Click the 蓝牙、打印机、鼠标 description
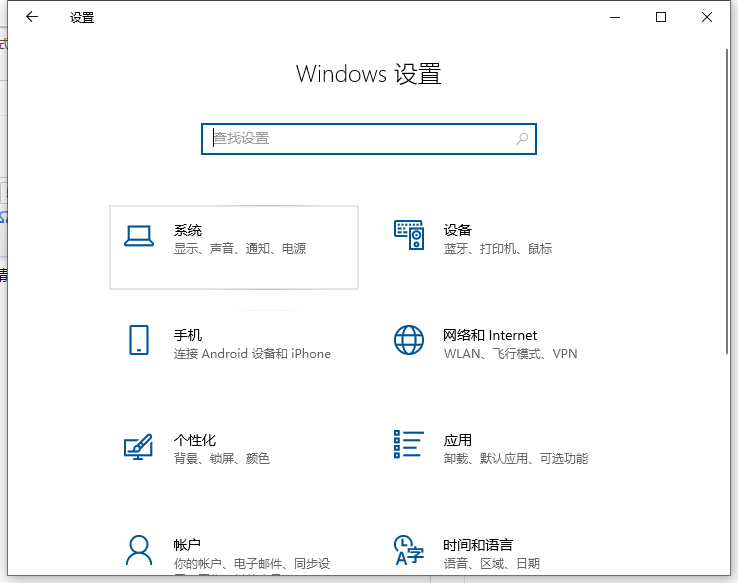Image resolution: width=738 pixels, height=583 pixels. [497, 248]
